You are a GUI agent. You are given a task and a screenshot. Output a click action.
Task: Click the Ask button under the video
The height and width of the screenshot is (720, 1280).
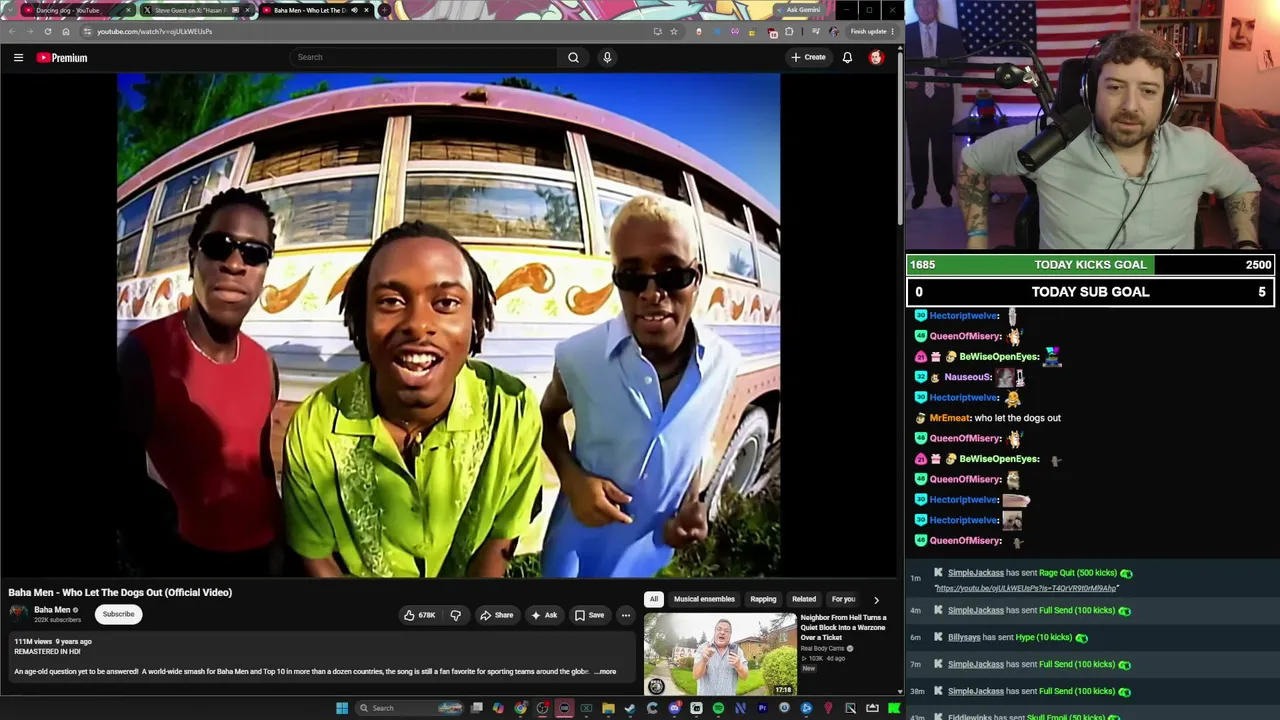pyautogui.click(x=544, y=615)
